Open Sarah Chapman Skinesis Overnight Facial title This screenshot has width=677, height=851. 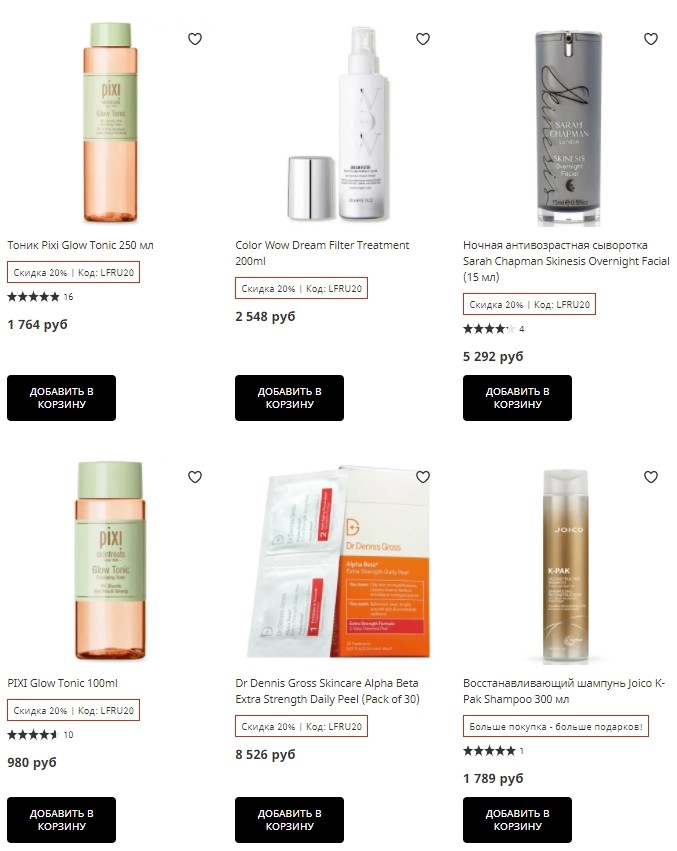[x=566, y=261]
